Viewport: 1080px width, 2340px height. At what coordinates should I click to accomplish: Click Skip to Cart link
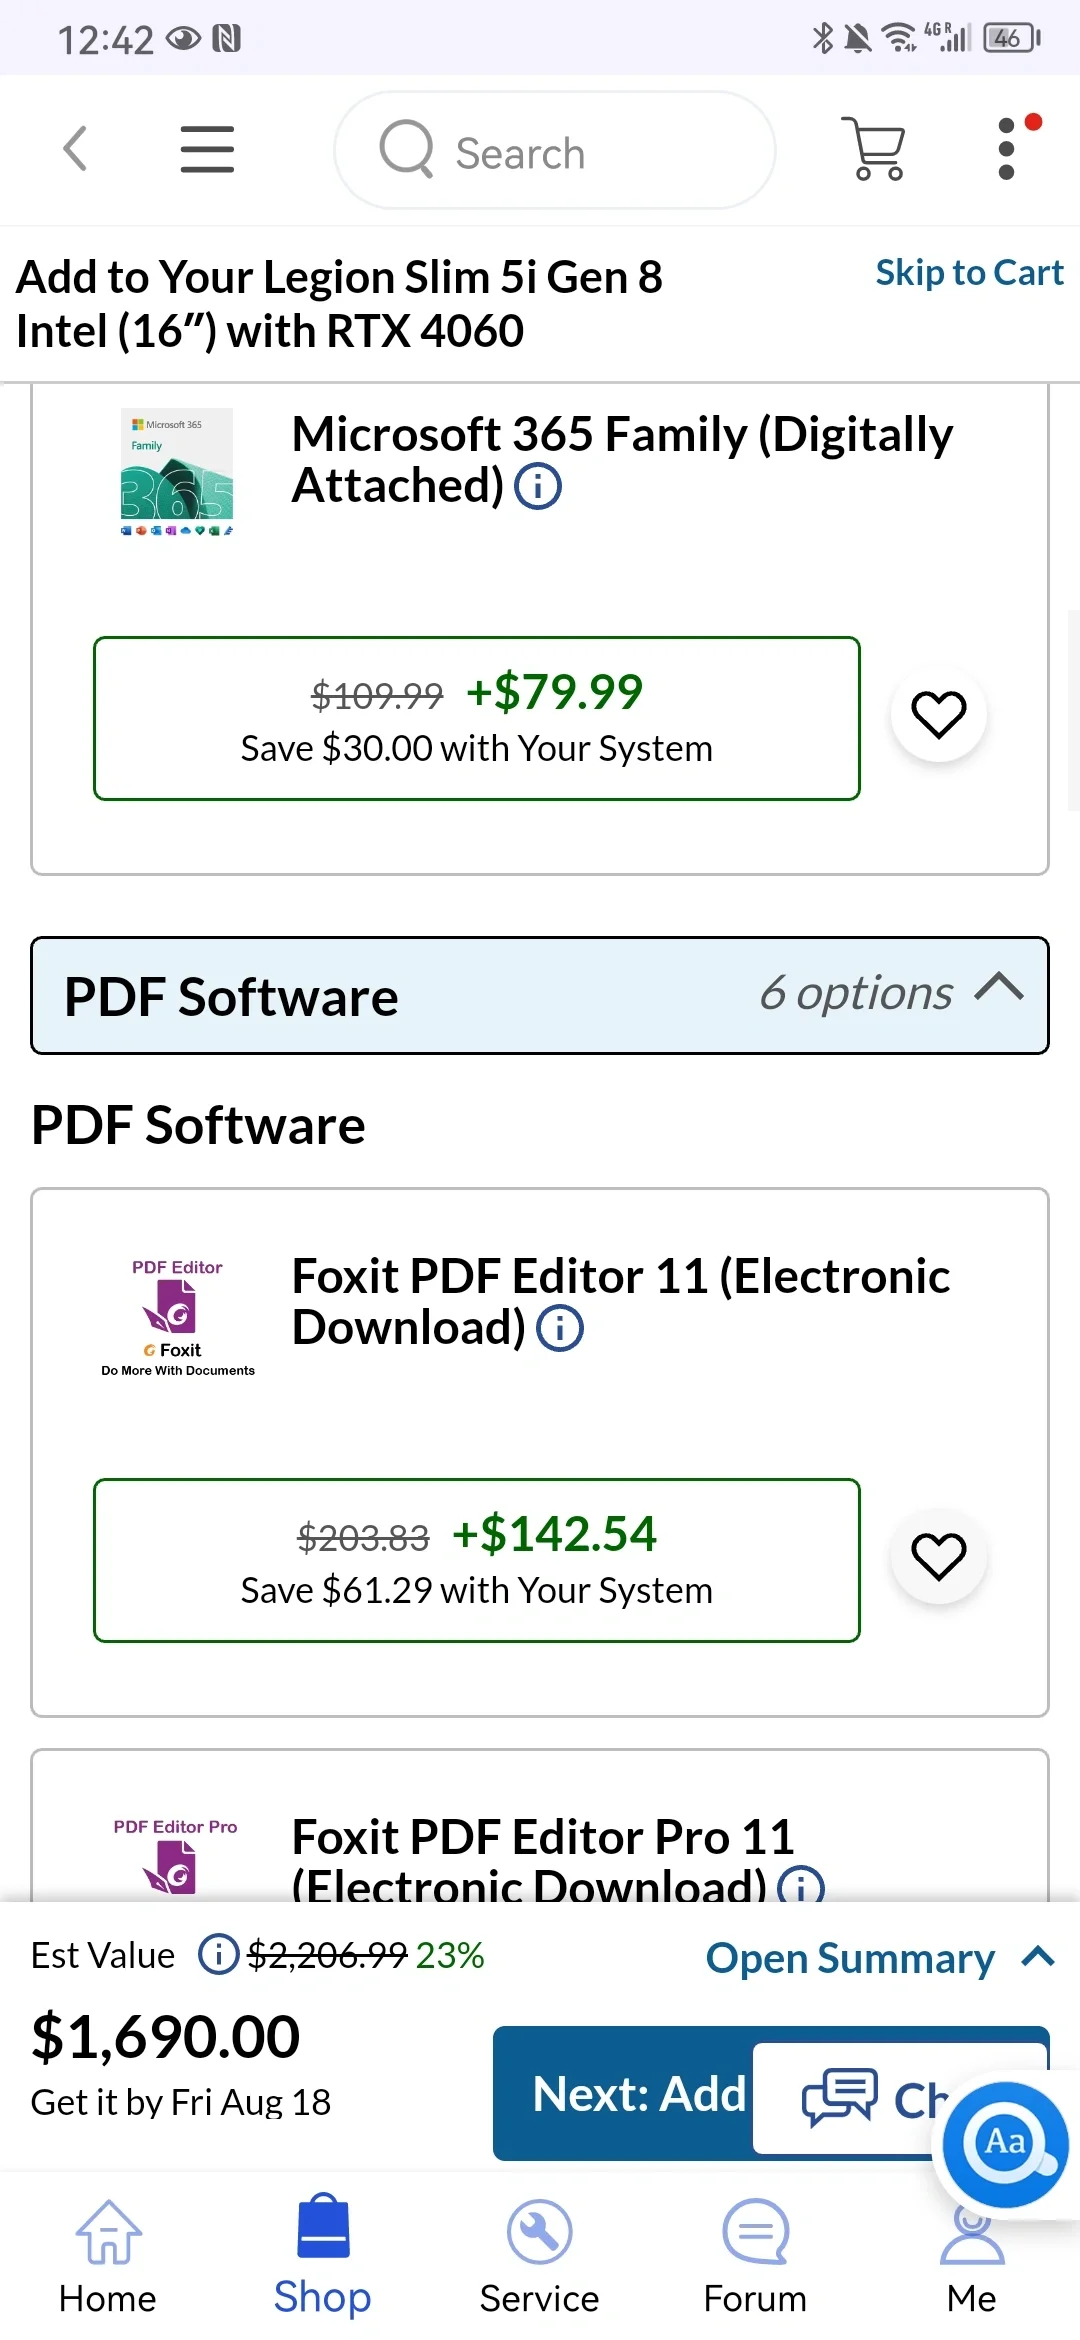(968, 273)
